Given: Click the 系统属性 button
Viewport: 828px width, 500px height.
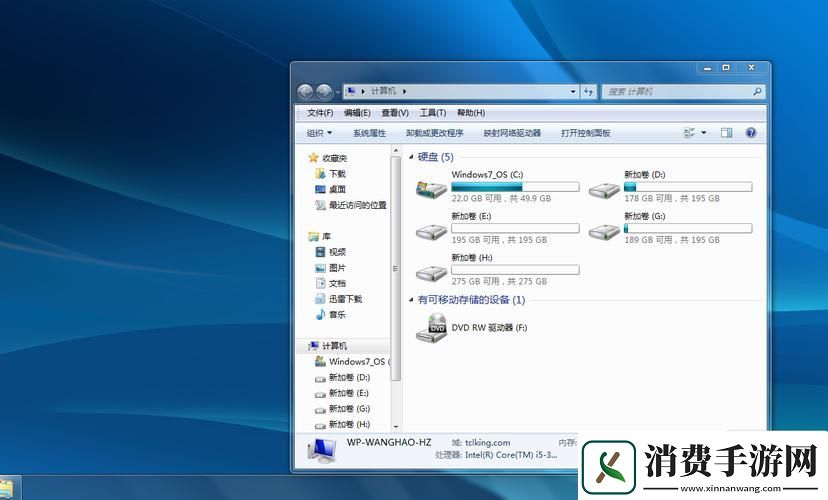Looking at the screenshot, I should click(369, 133).
